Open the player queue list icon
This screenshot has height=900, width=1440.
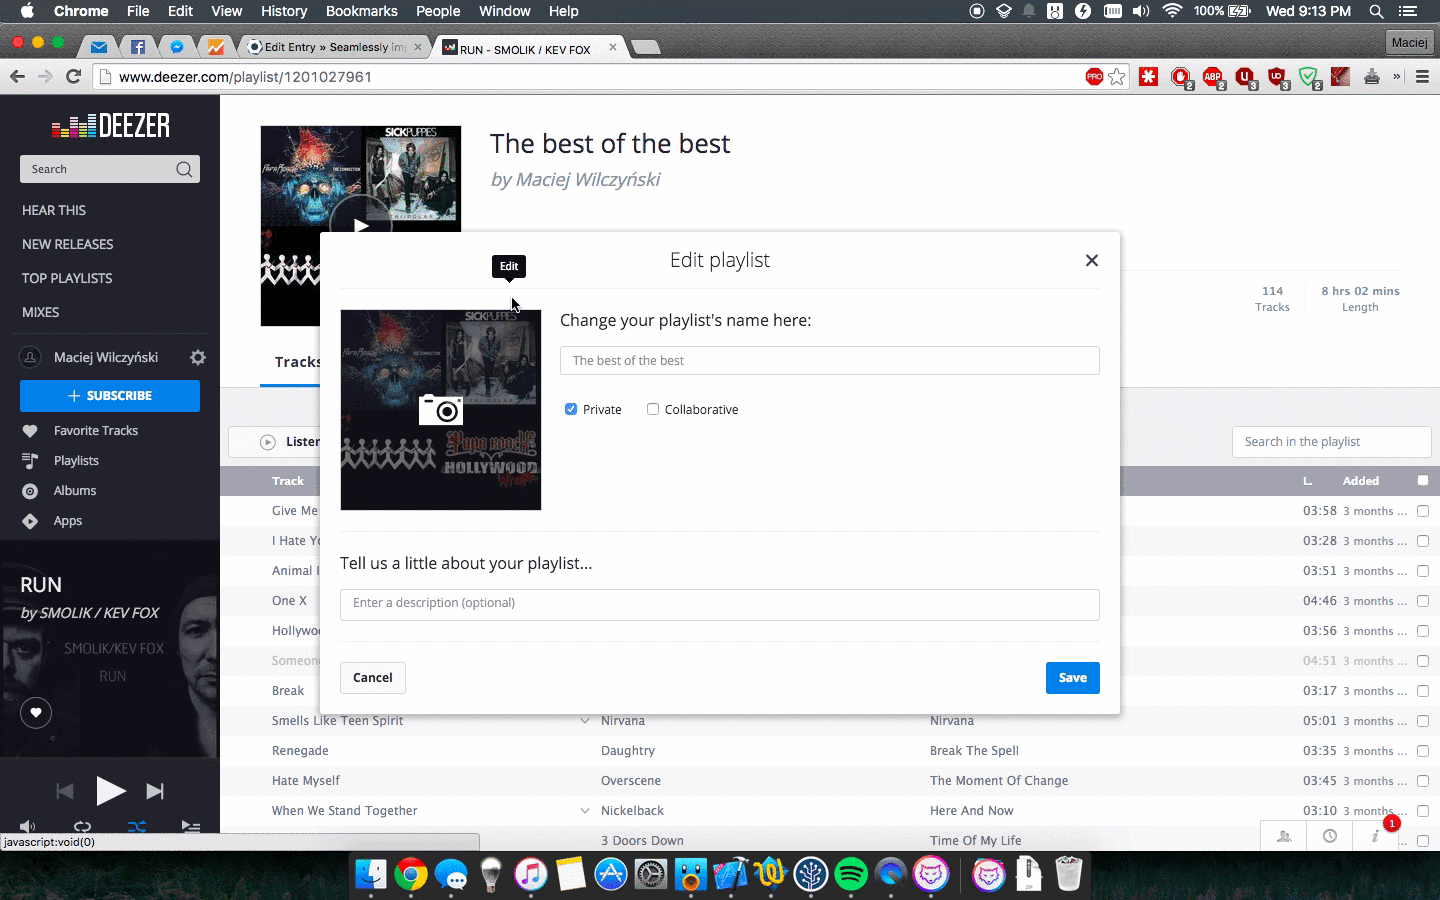pyautogui.click(x=191, y=827)
